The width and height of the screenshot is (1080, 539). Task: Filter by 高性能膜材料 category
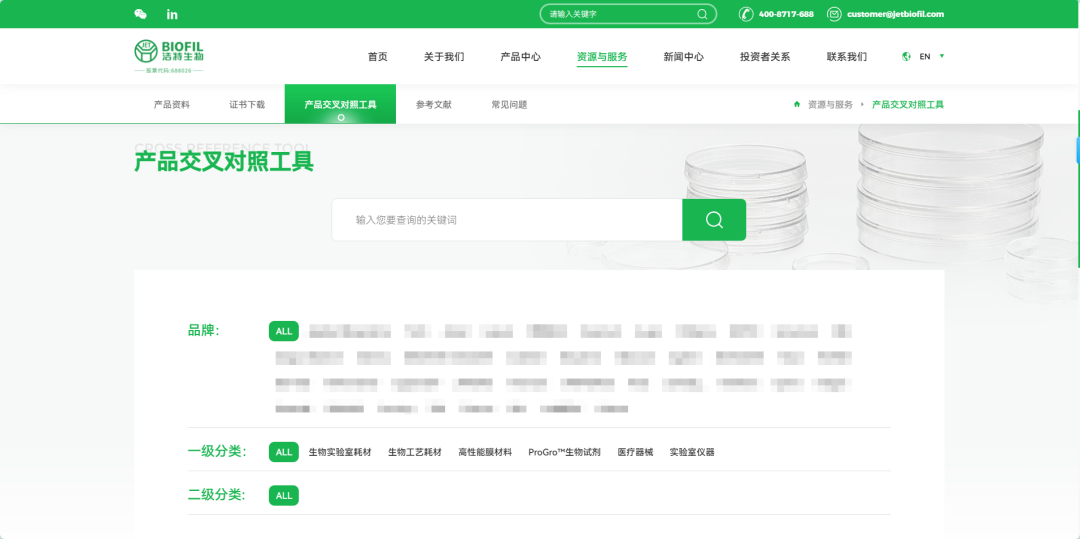tap(485, 452)
